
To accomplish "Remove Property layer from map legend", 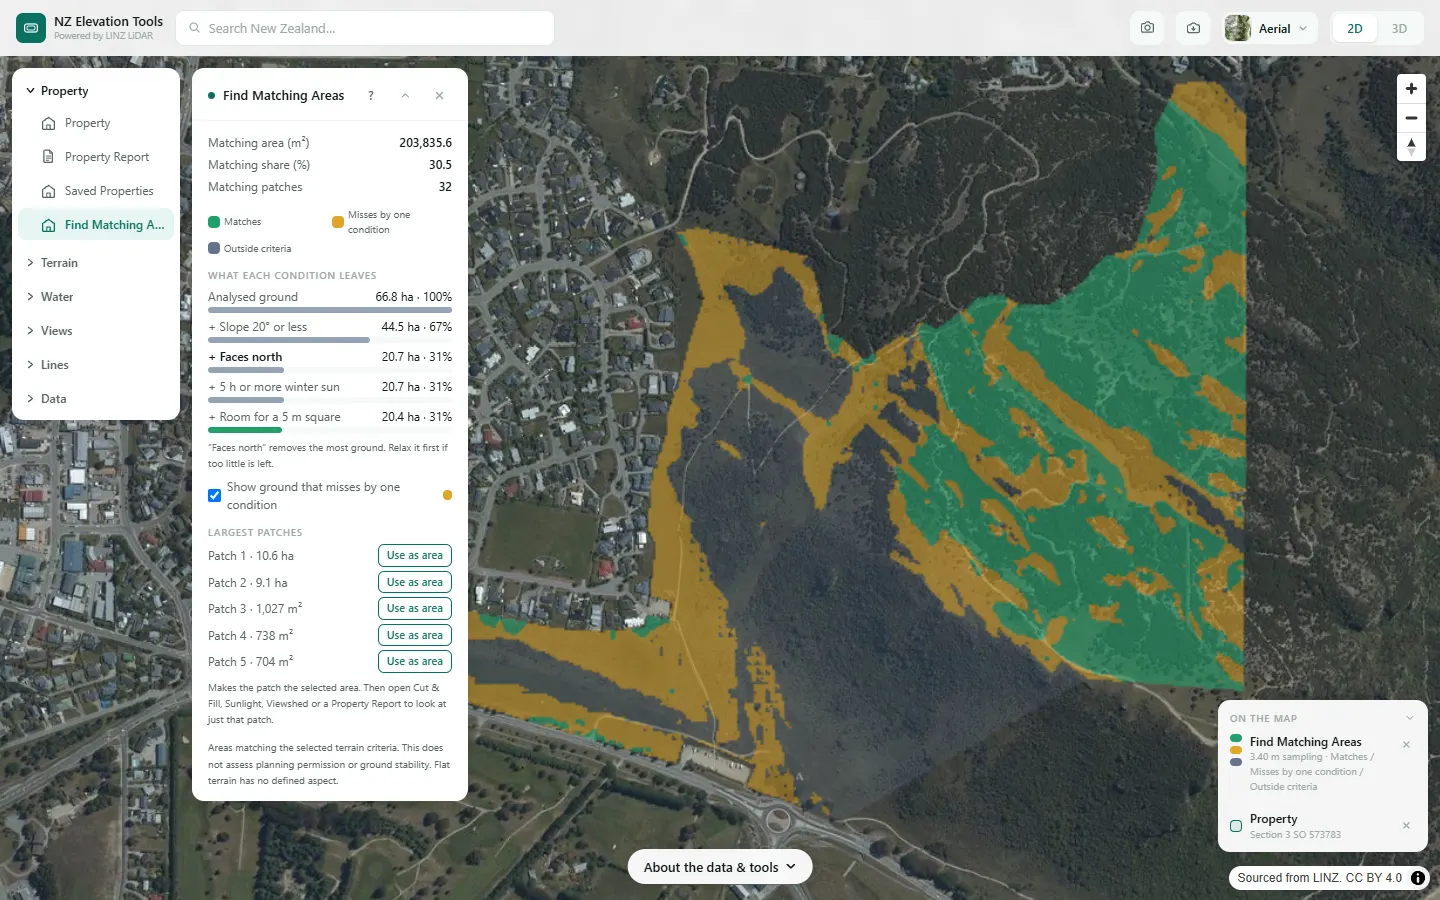I will tap(1406, 826).
